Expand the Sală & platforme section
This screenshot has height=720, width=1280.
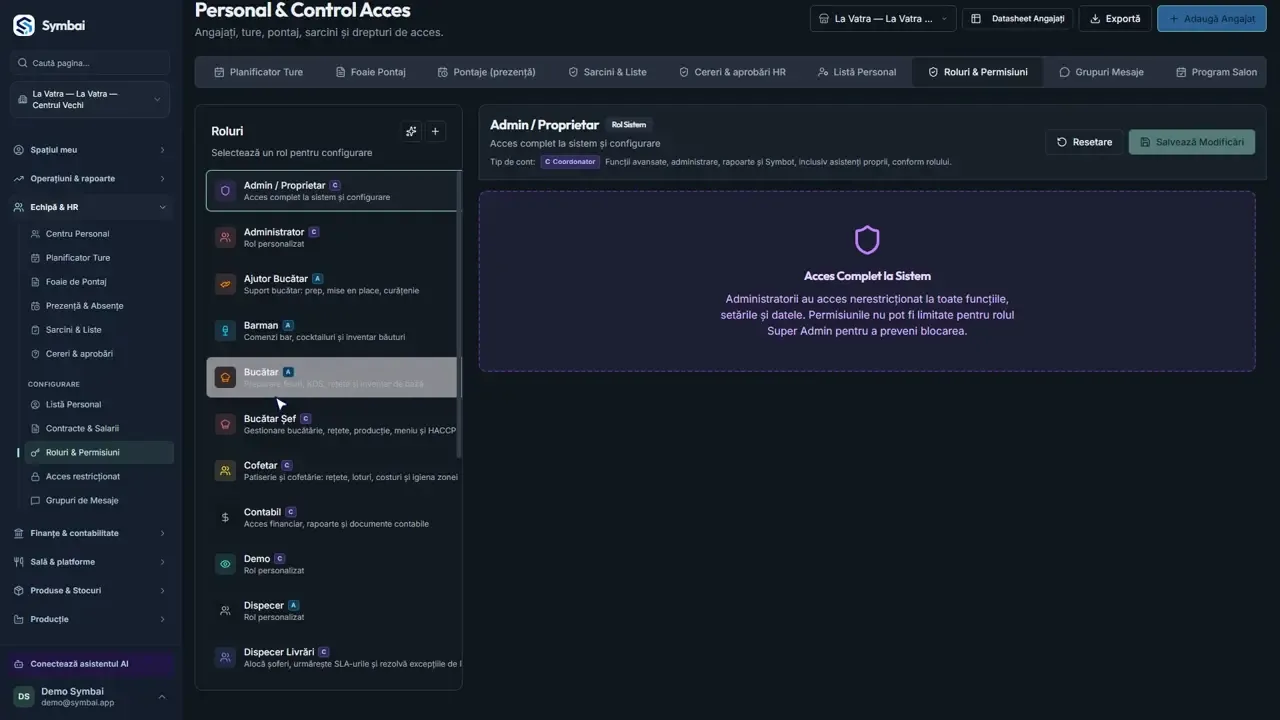91,562
